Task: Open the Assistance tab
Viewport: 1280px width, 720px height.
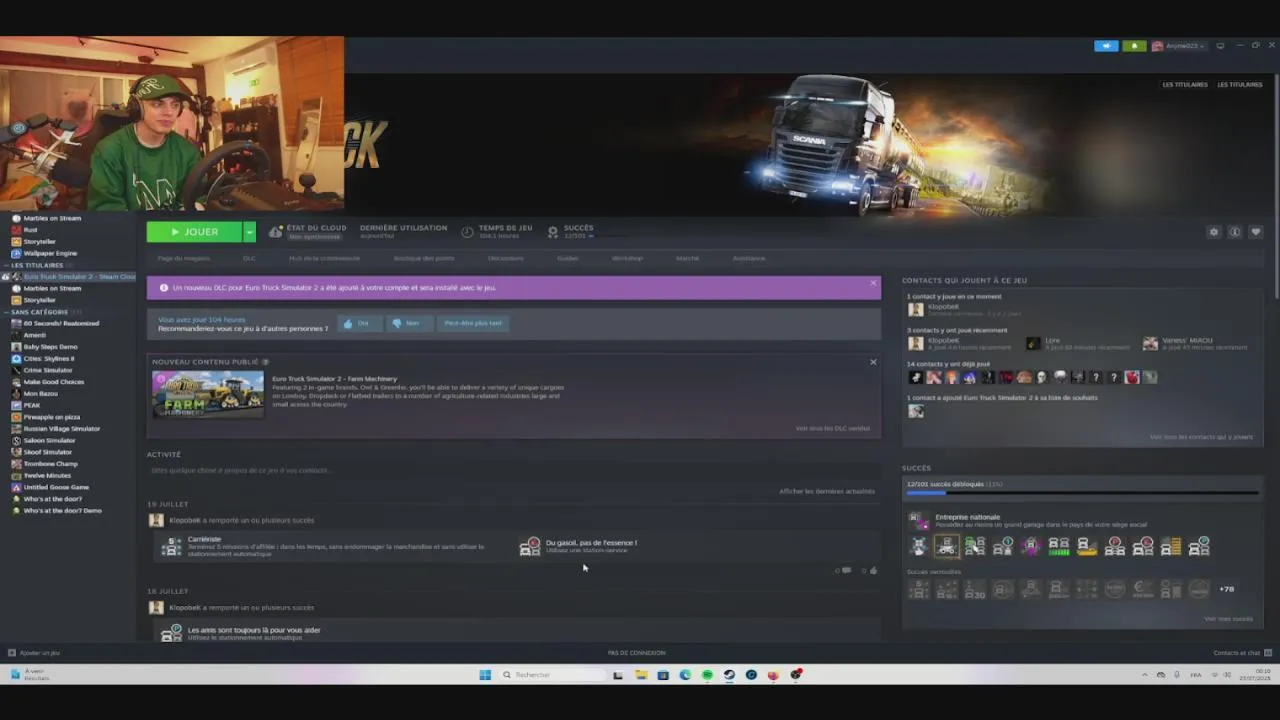Action: 749,258
